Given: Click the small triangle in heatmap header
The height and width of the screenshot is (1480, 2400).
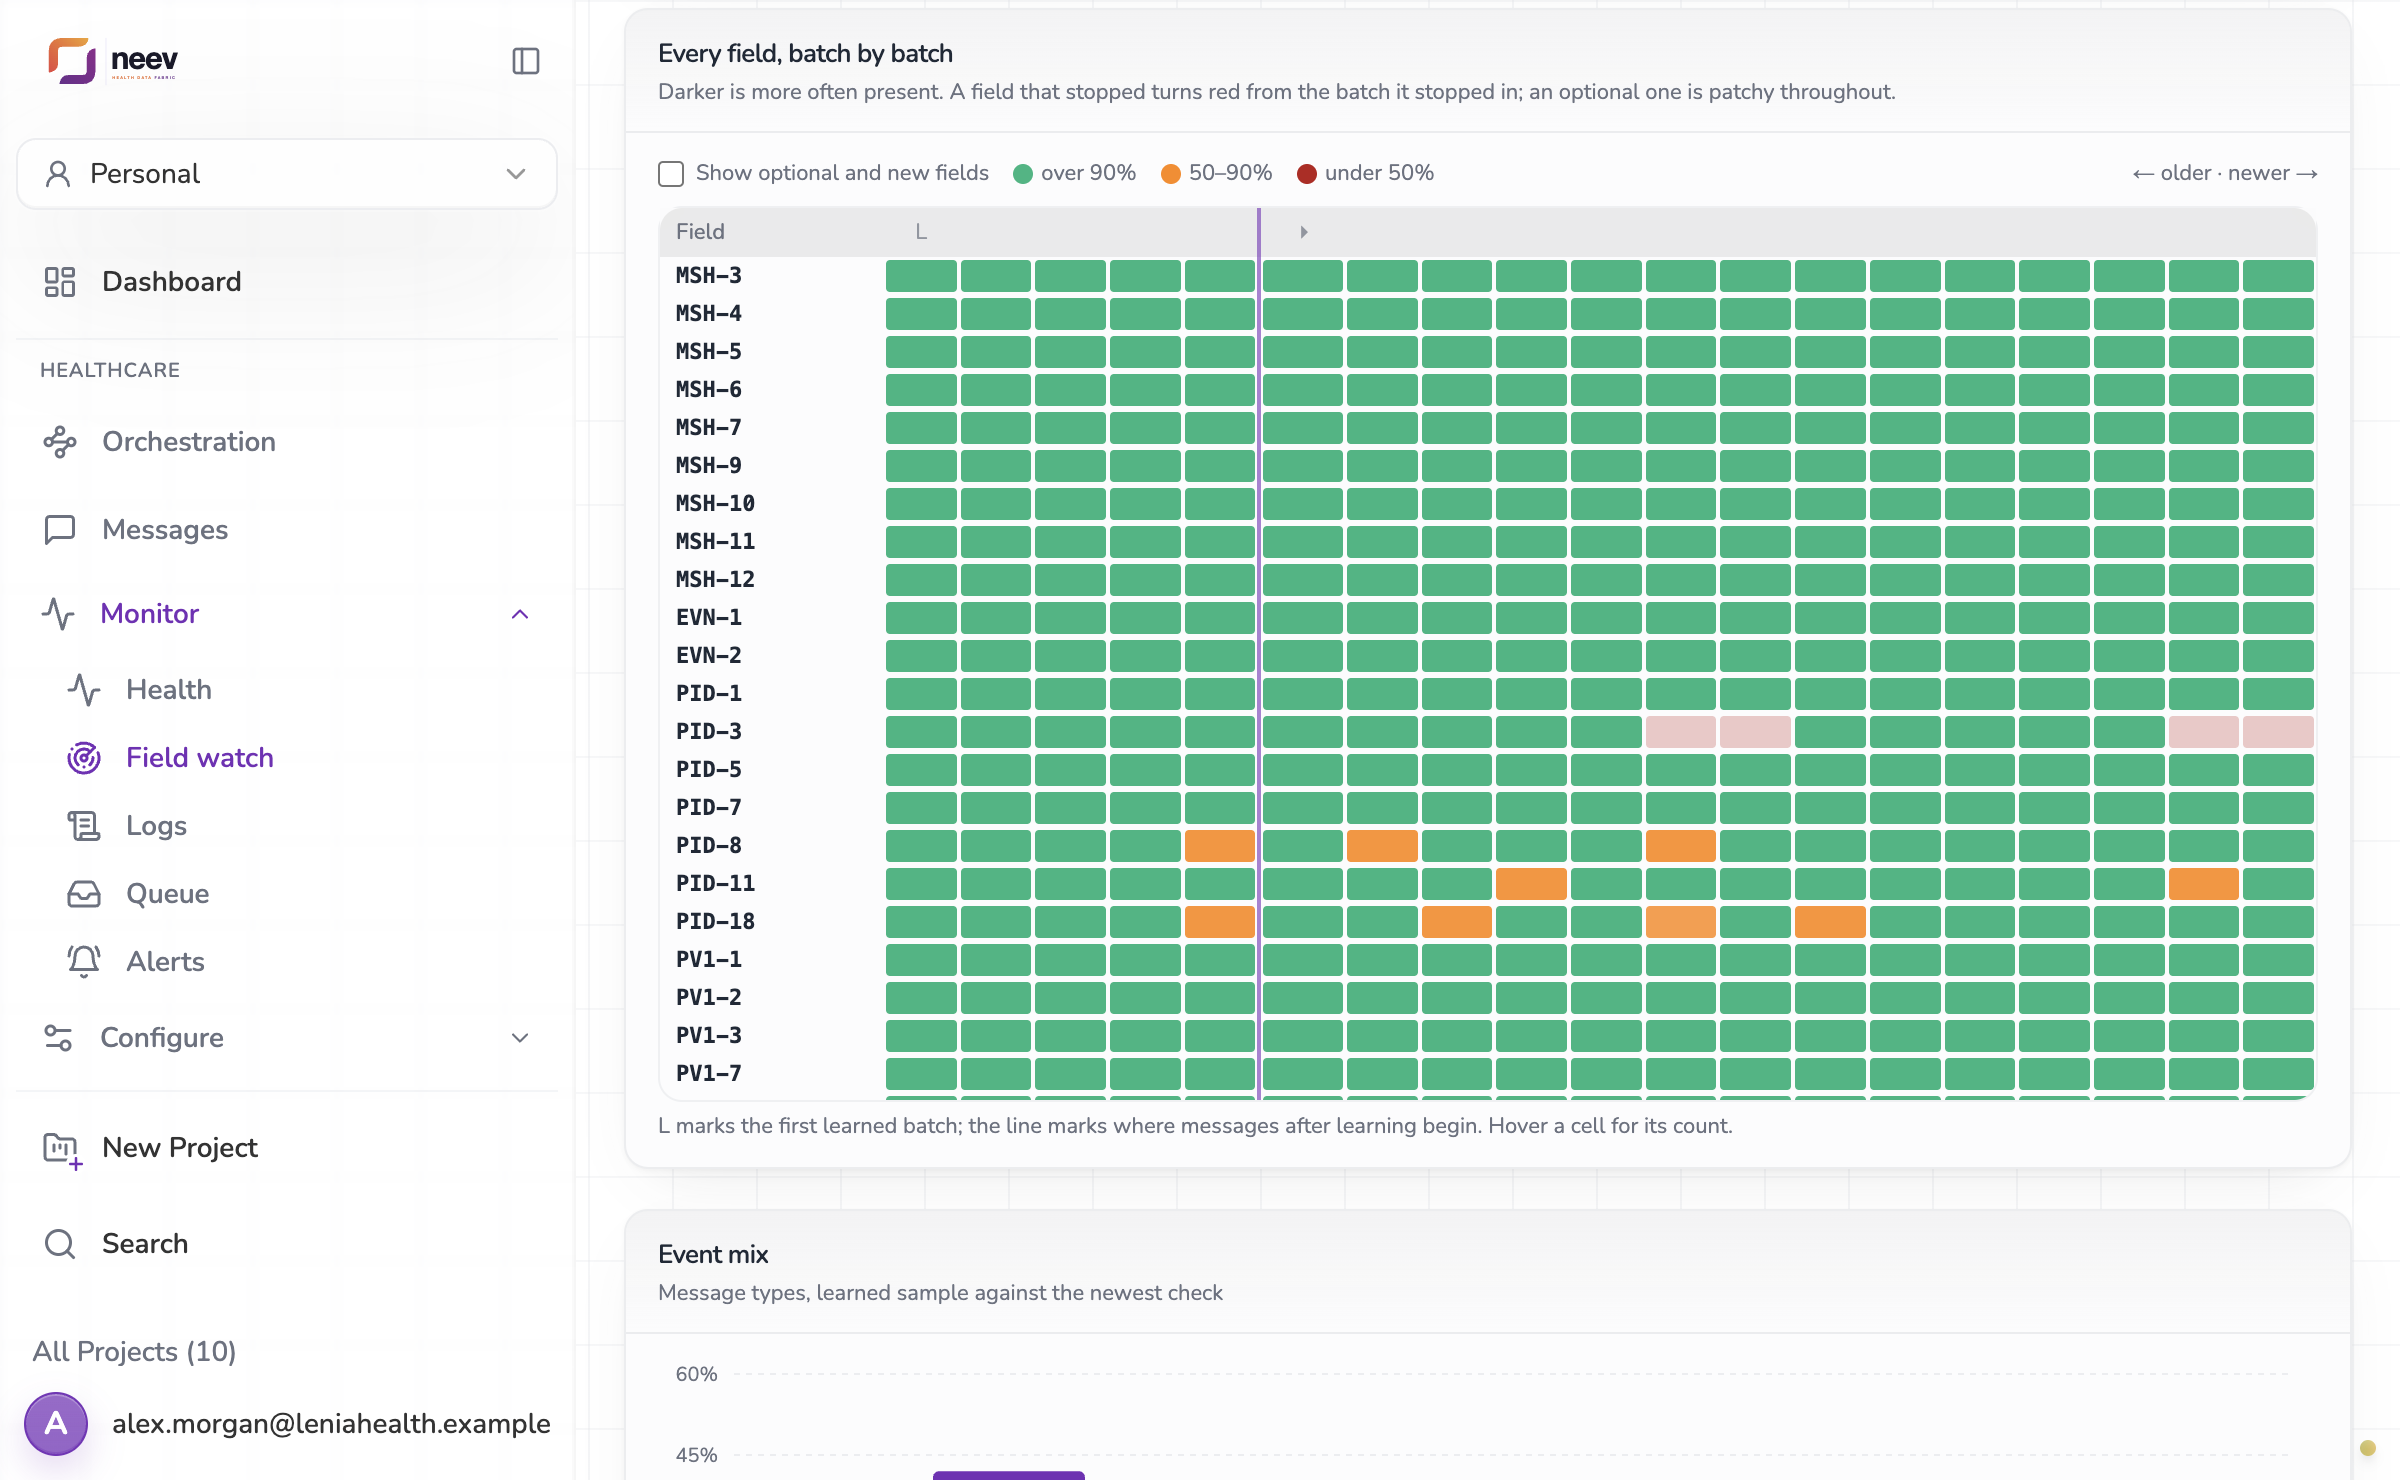Looking at the screenshot, I should click(x=1303, y=232).
